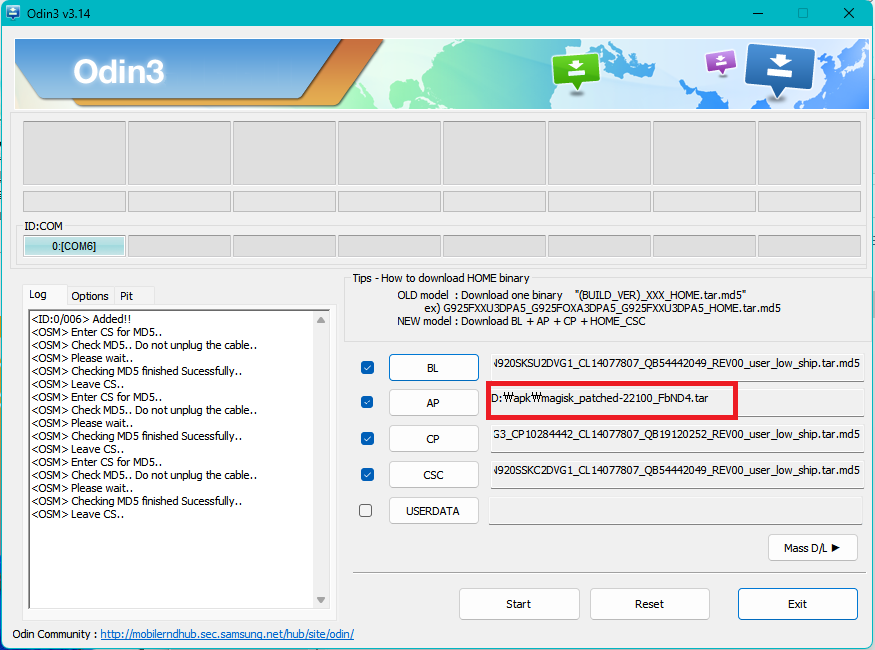The image size is (875, 650).
Task: Click the blue download marker icon in banner
Action: (778, 69)
